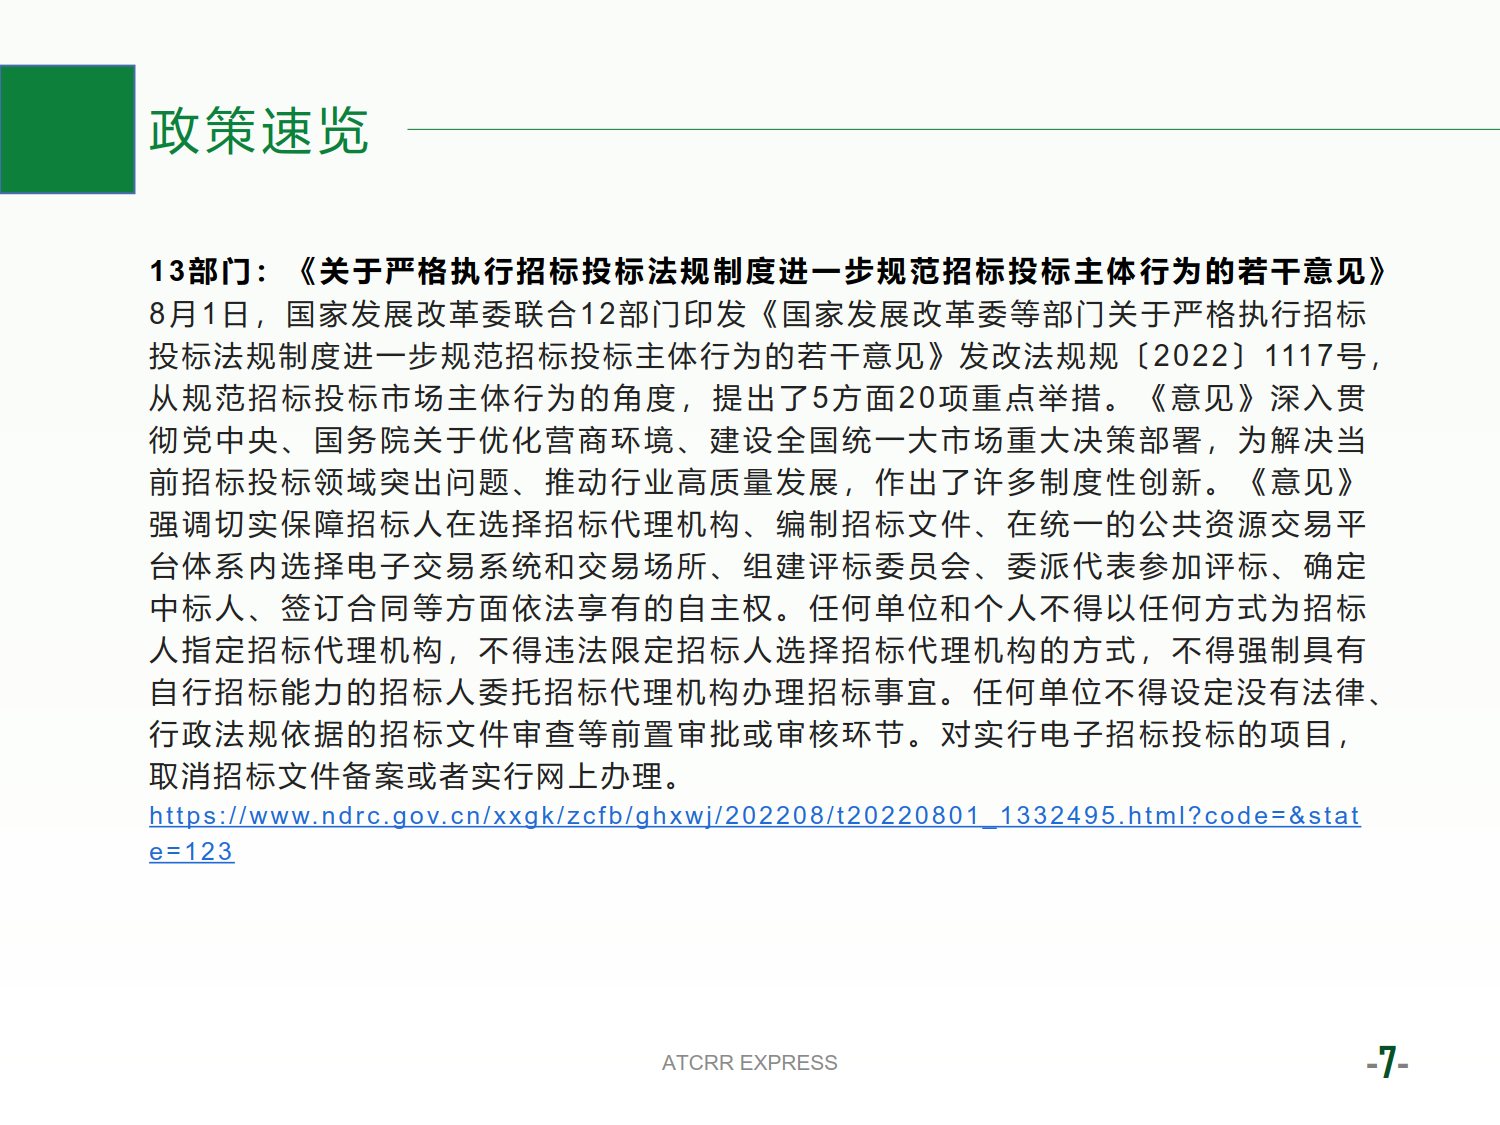
Task: Click the ATCRR EXPRESS footer text
Action: (749, 1063)
